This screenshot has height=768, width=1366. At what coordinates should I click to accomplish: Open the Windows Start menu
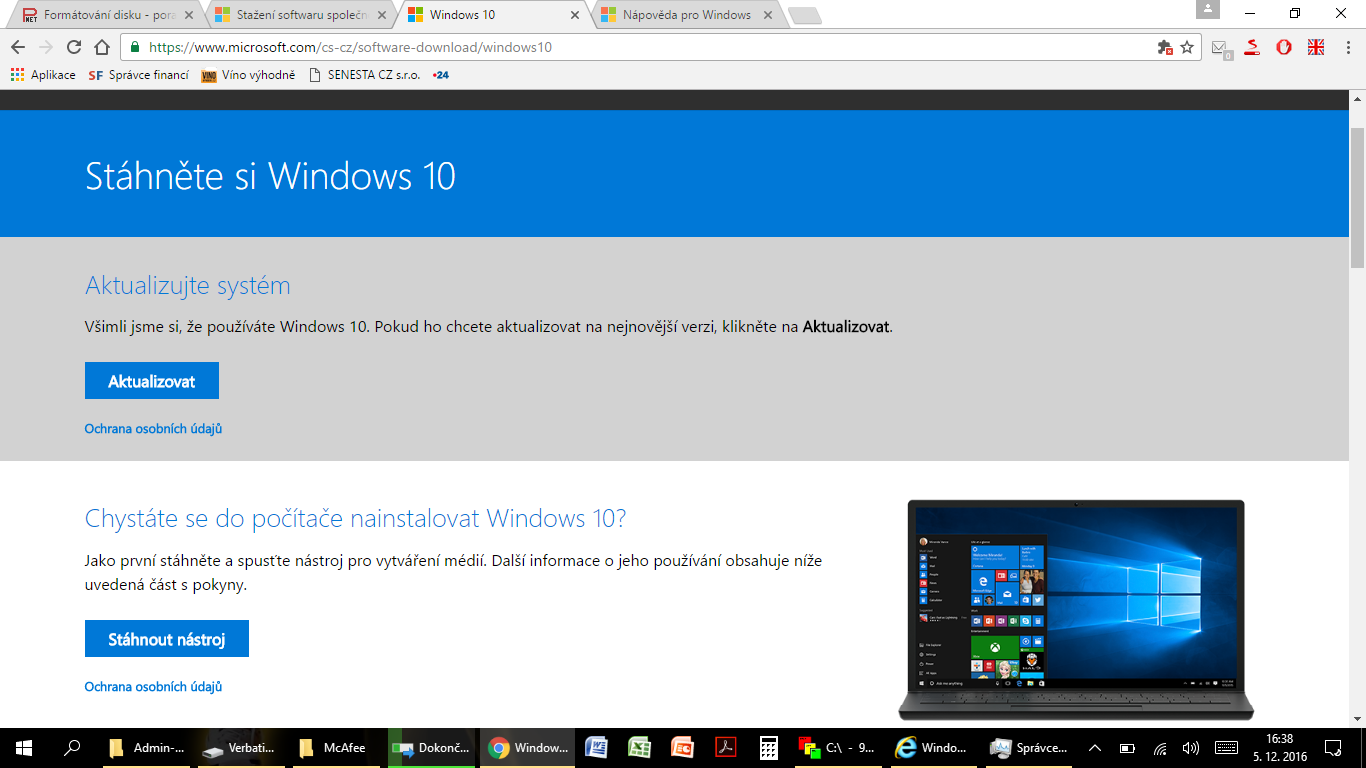(24, 747)
